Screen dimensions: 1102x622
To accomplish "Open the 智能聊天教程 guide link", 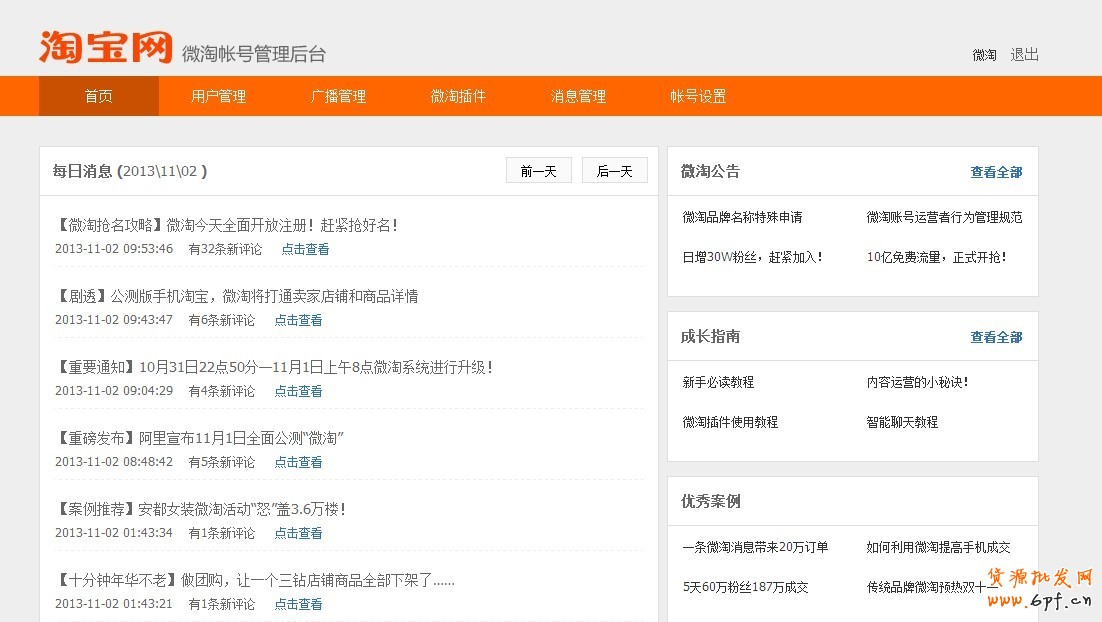I will pyautogui.click(x=902, y=422).
